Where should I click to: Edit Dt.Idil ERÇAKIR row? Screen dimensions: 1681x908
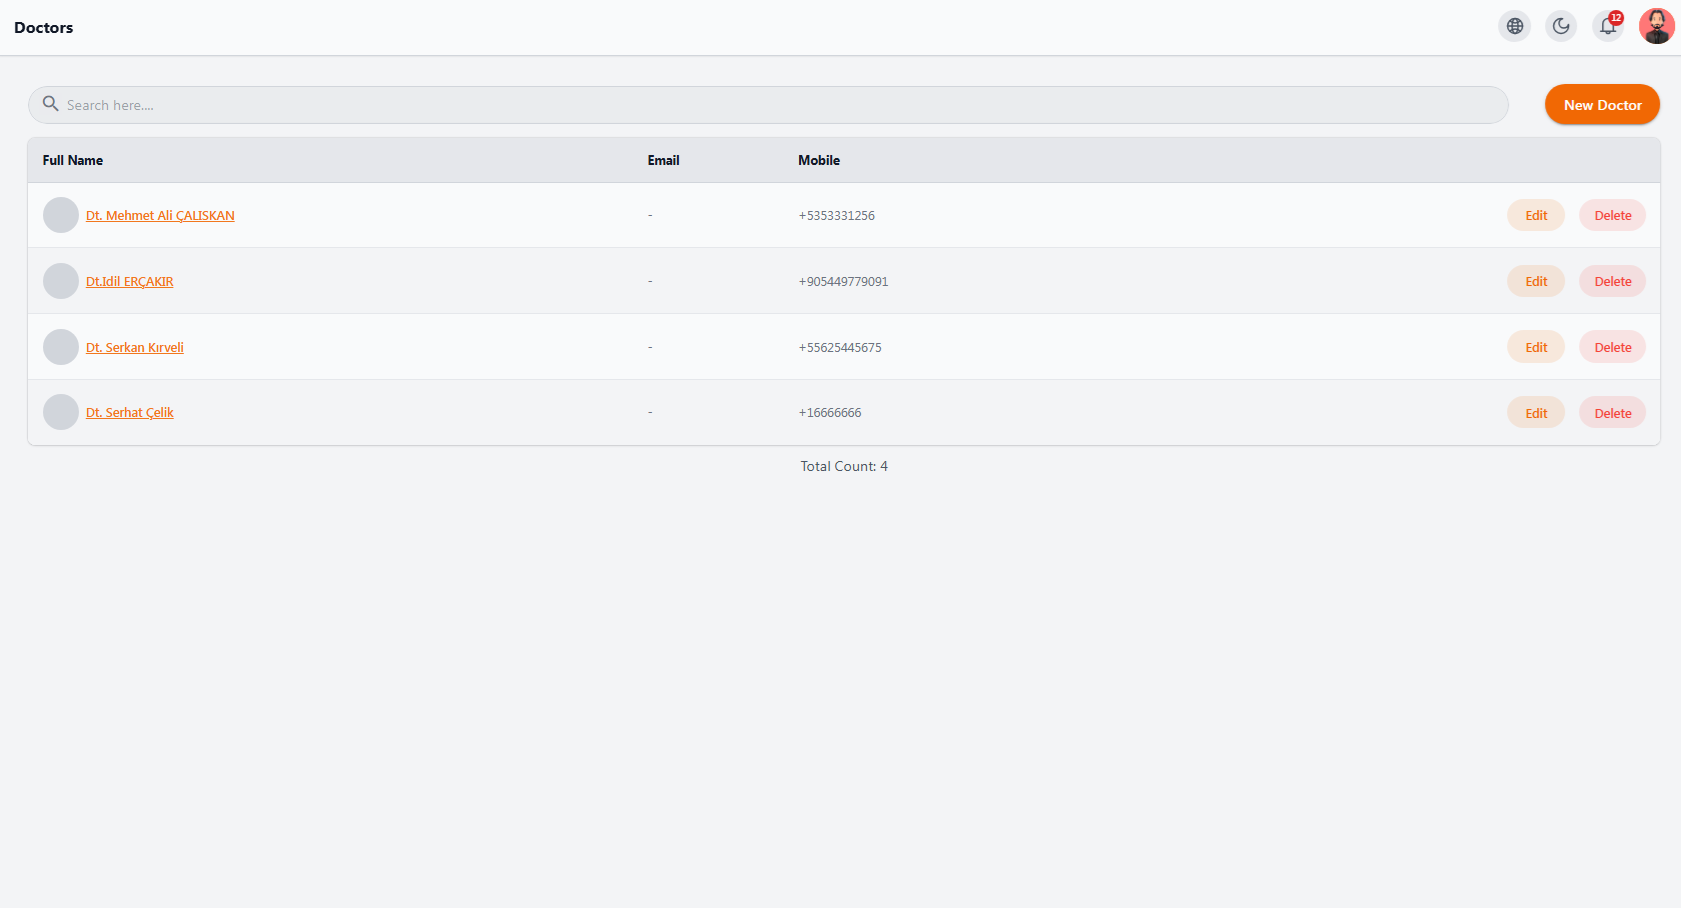pos(1536,281)
